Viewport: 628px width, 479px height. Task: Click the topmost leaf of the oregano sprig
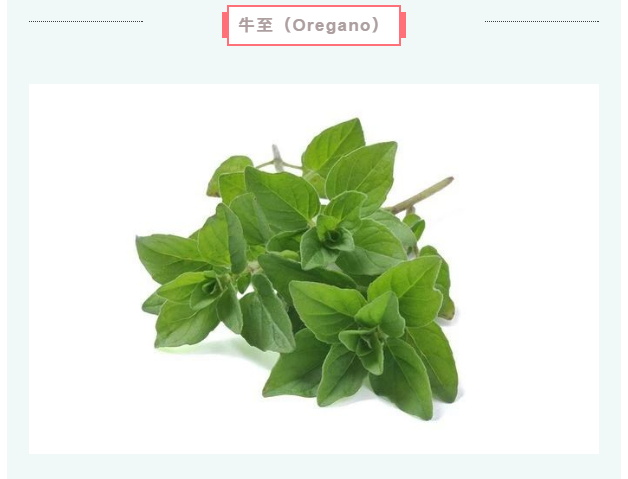(334, 147)
